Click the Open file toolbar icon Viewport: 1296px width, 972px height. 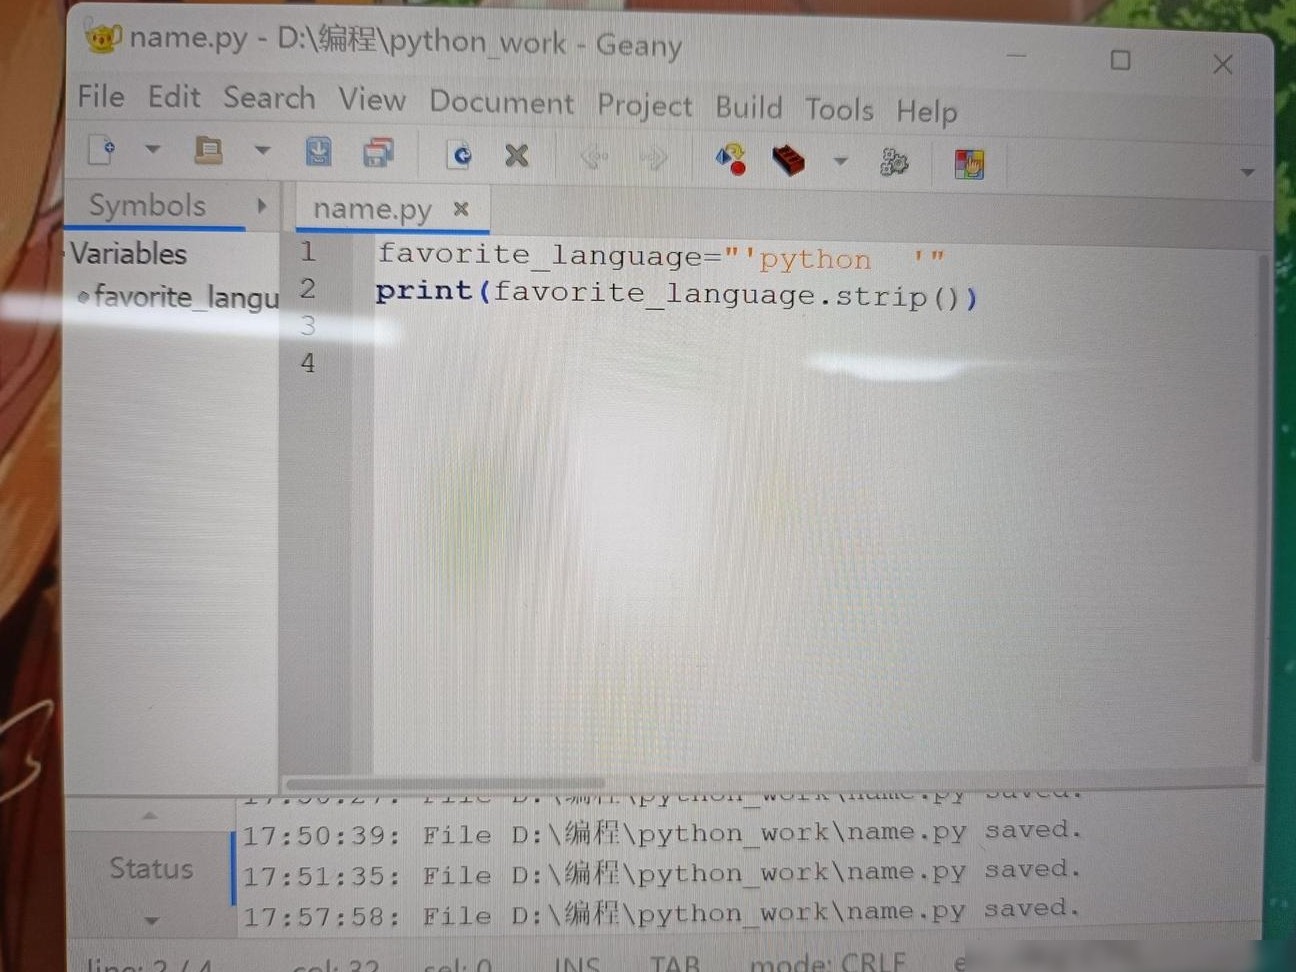click(x=208, y=151)
